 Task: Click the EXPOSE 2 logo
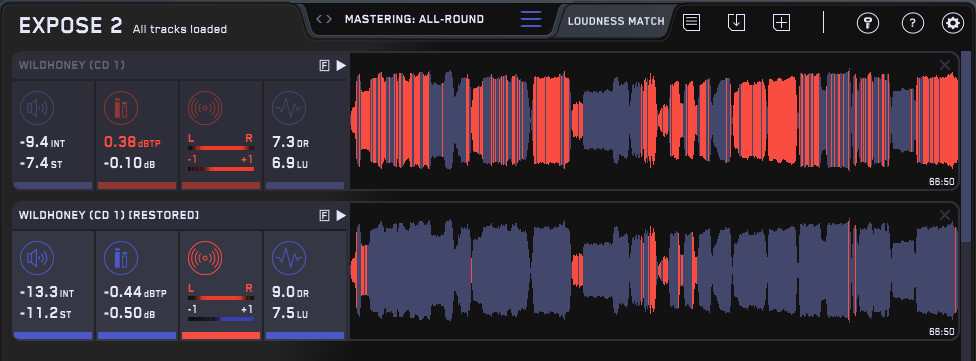point(70,26)
